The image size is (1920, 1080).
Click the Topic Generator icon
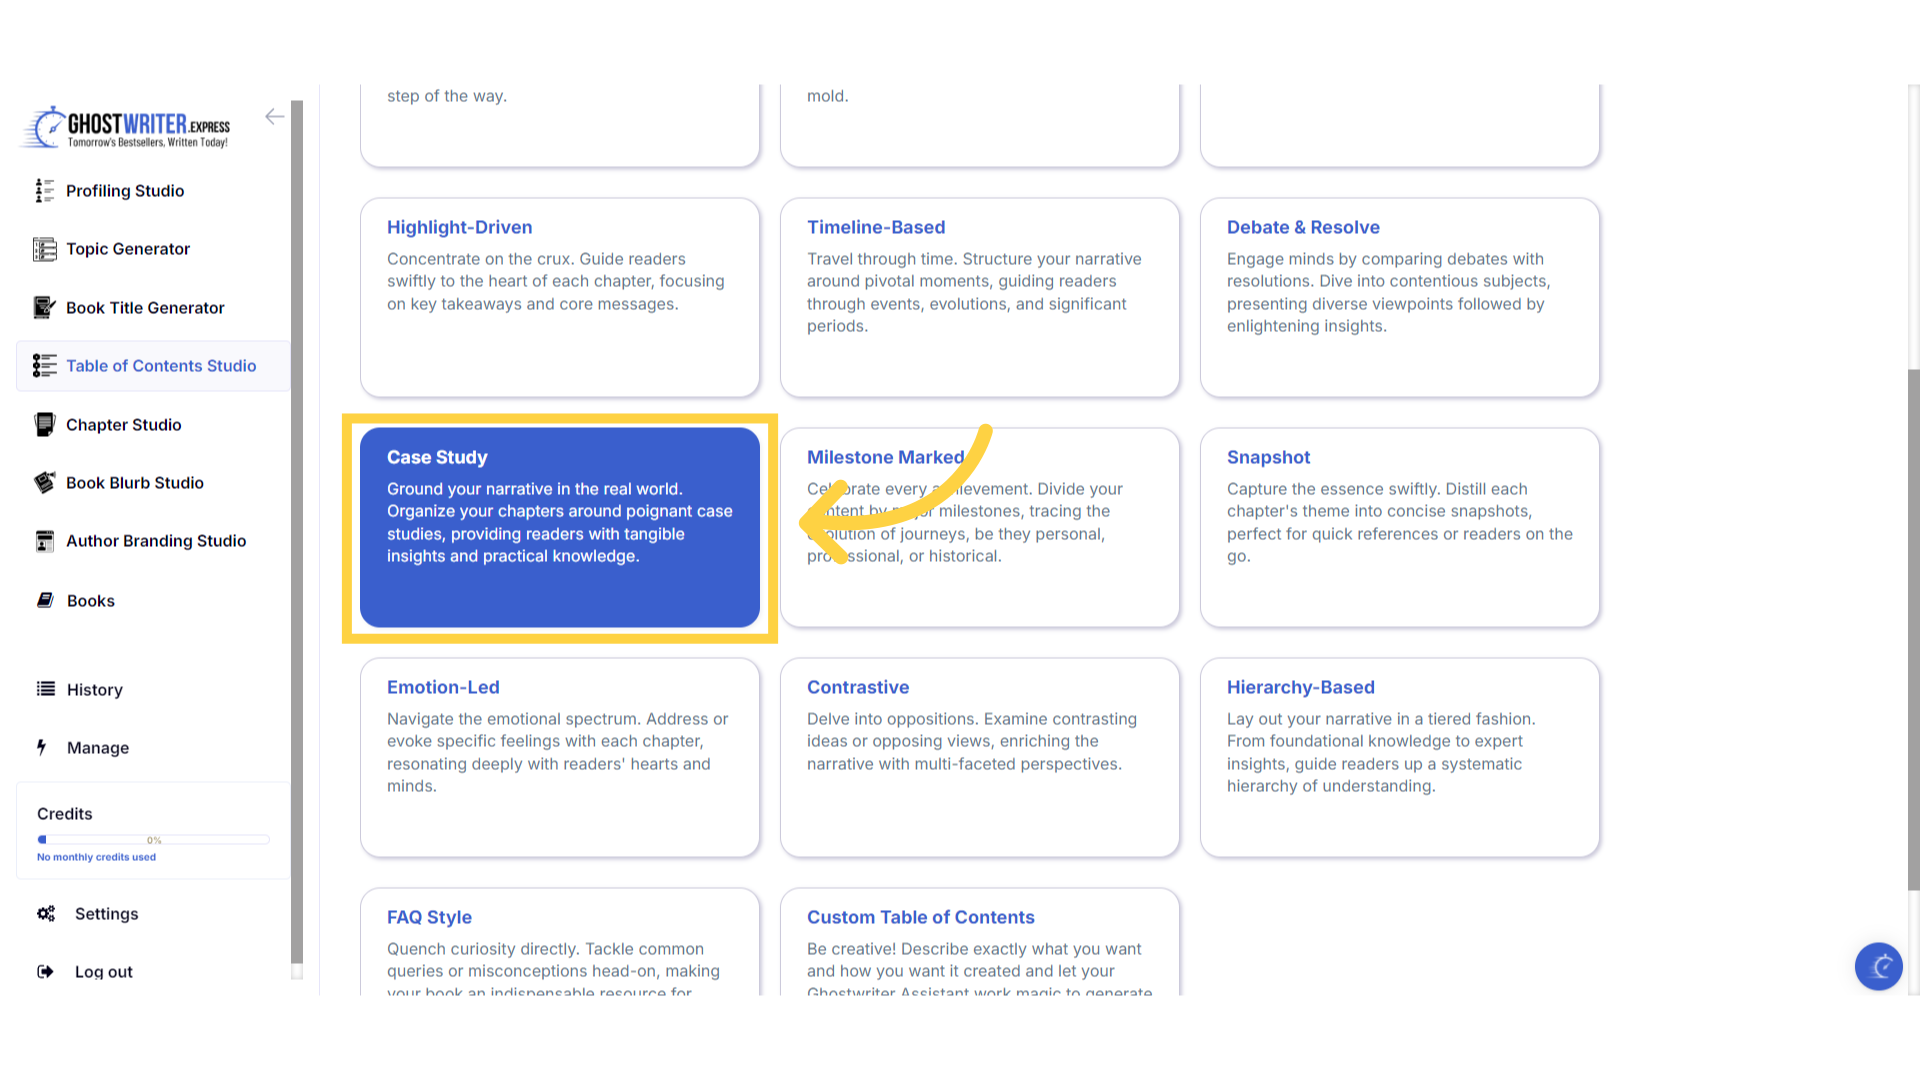(44, 249)
